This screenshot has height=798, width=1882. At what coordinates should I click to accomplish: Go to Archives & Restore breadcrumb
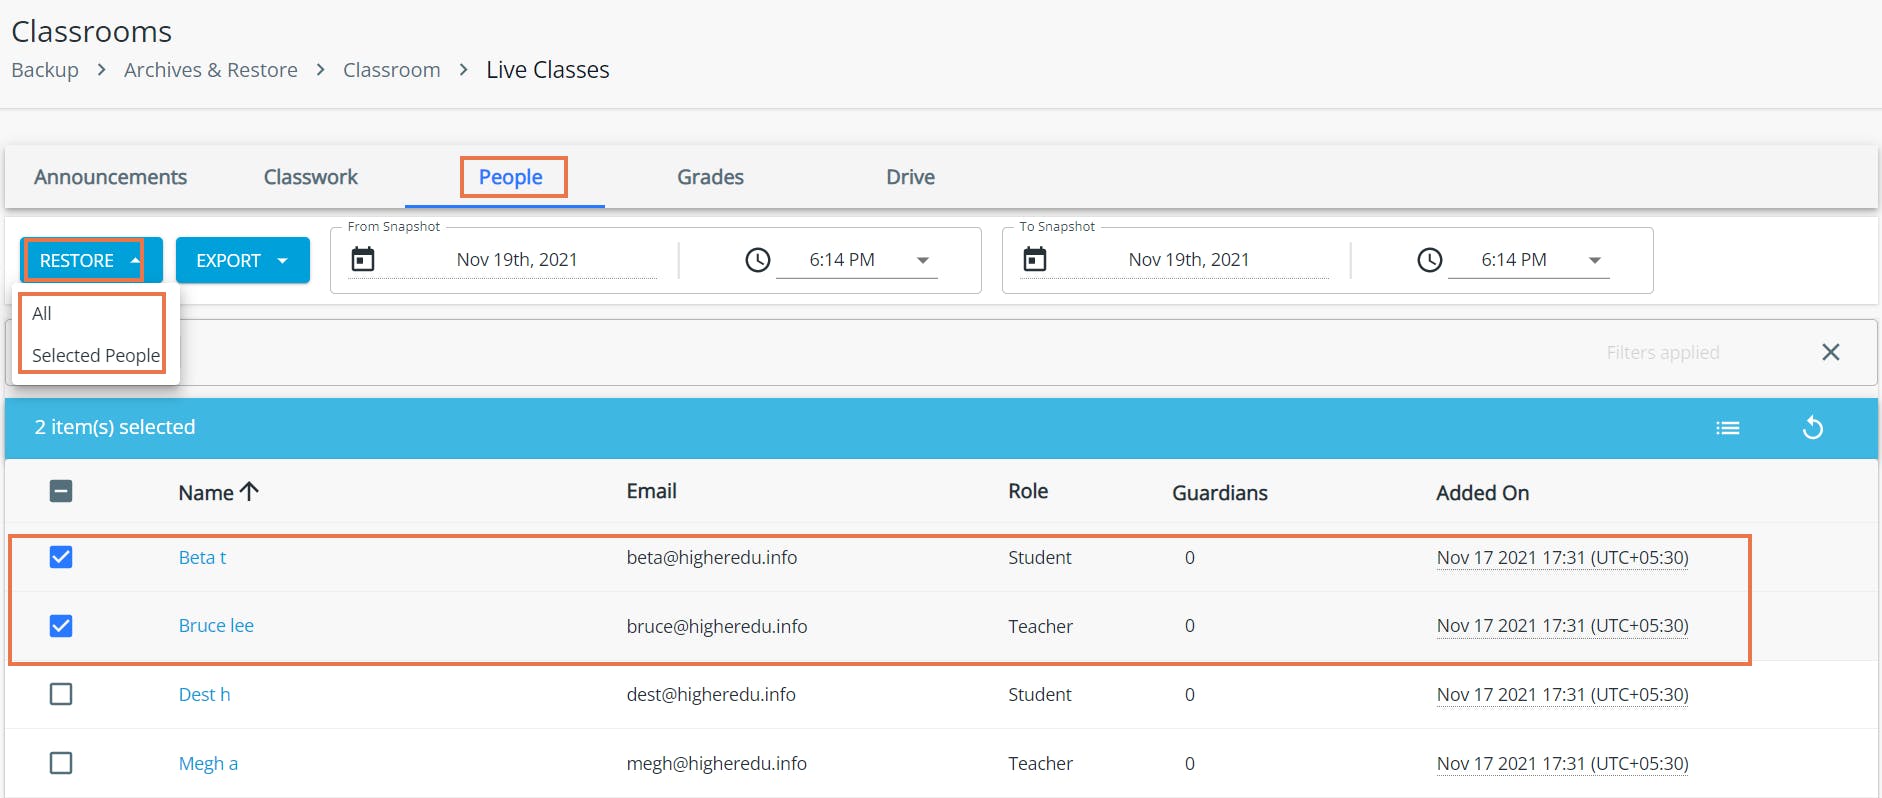(211, 70)
